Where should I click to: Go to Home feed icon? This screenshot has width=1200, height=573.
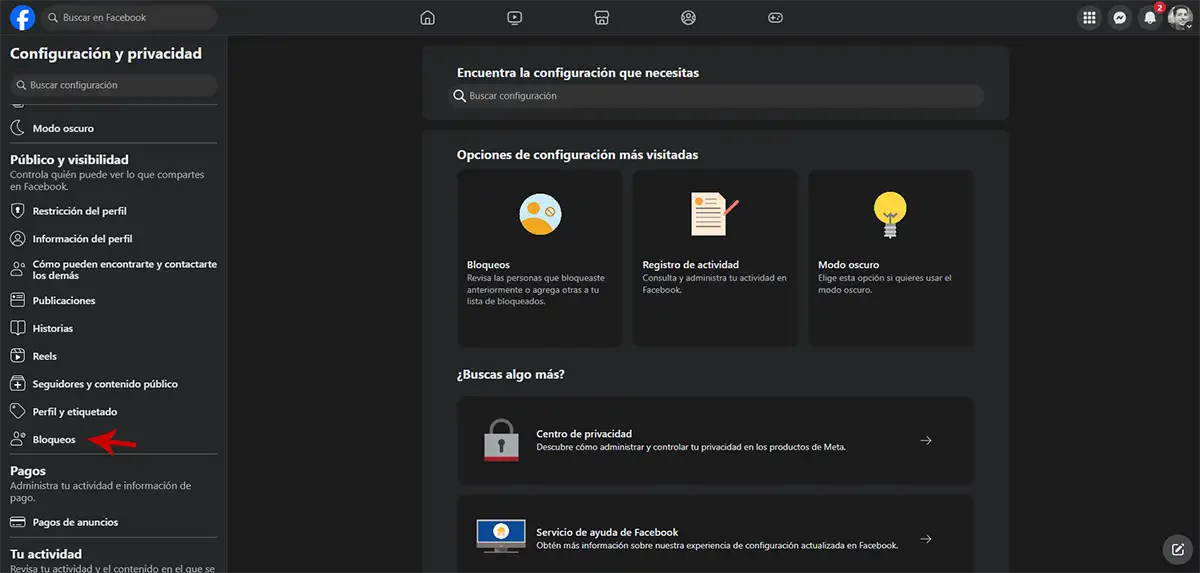[x=428, y=17]
